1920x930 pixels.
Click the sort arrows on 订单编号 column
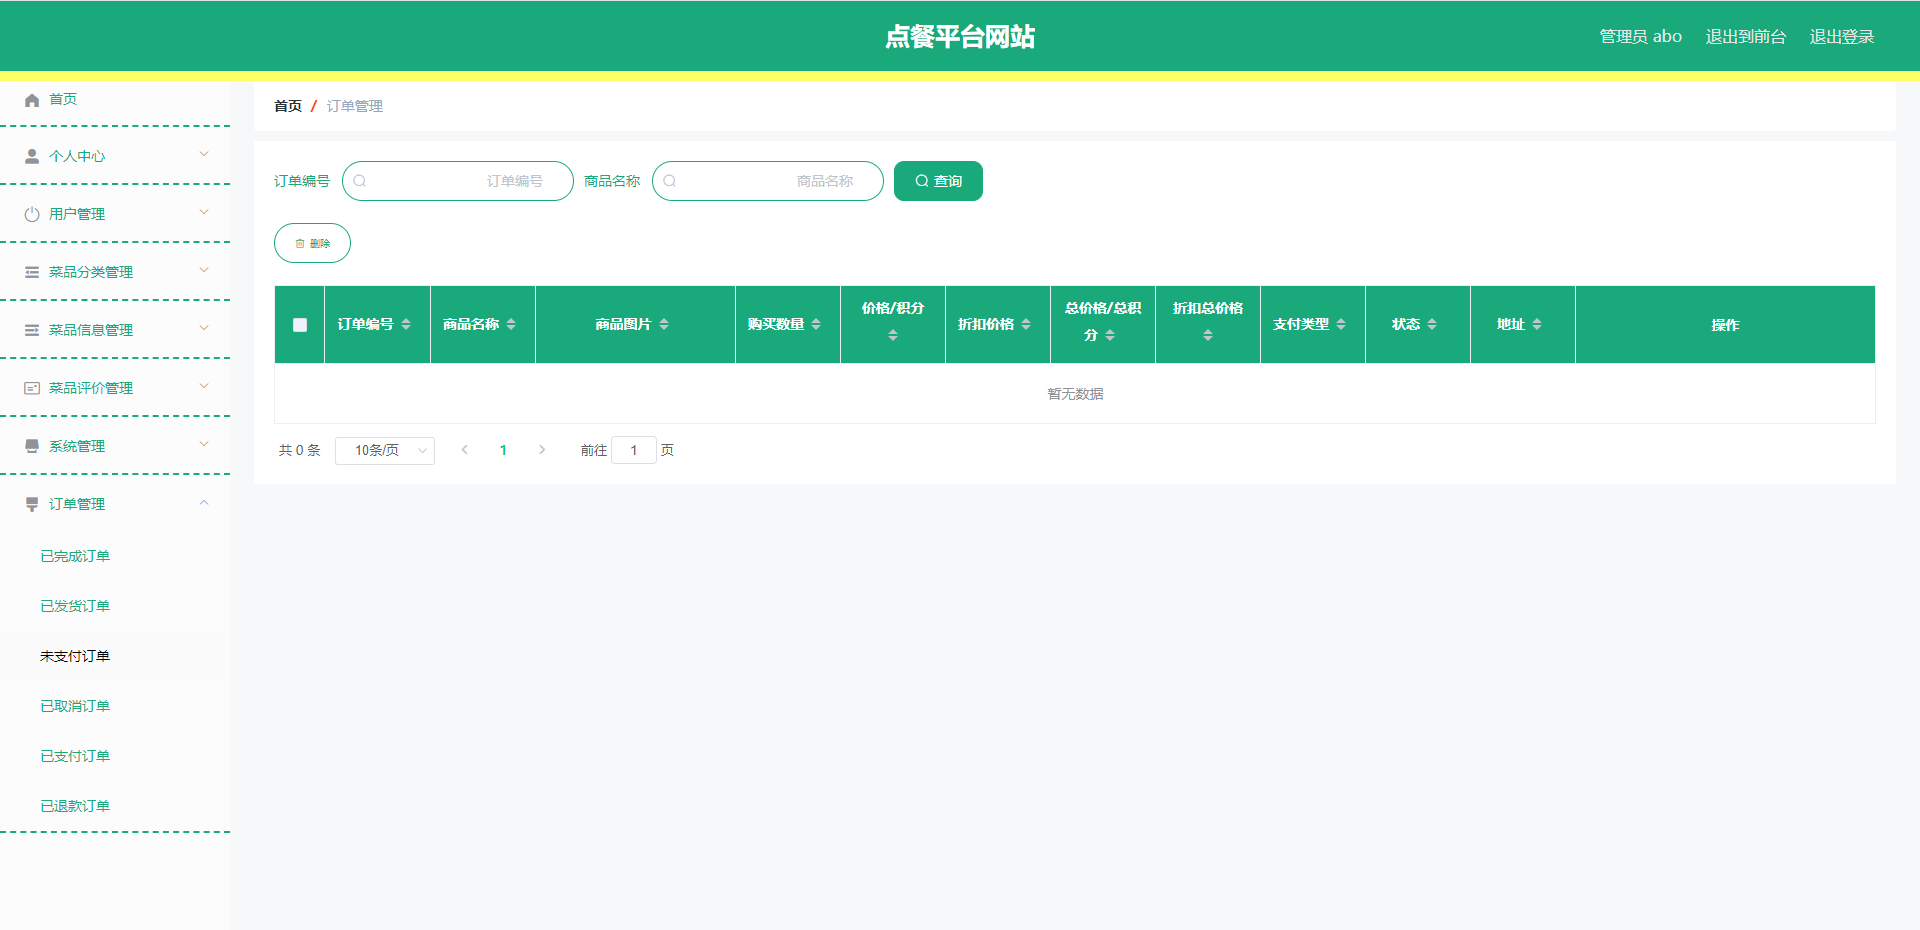(406, 325)
